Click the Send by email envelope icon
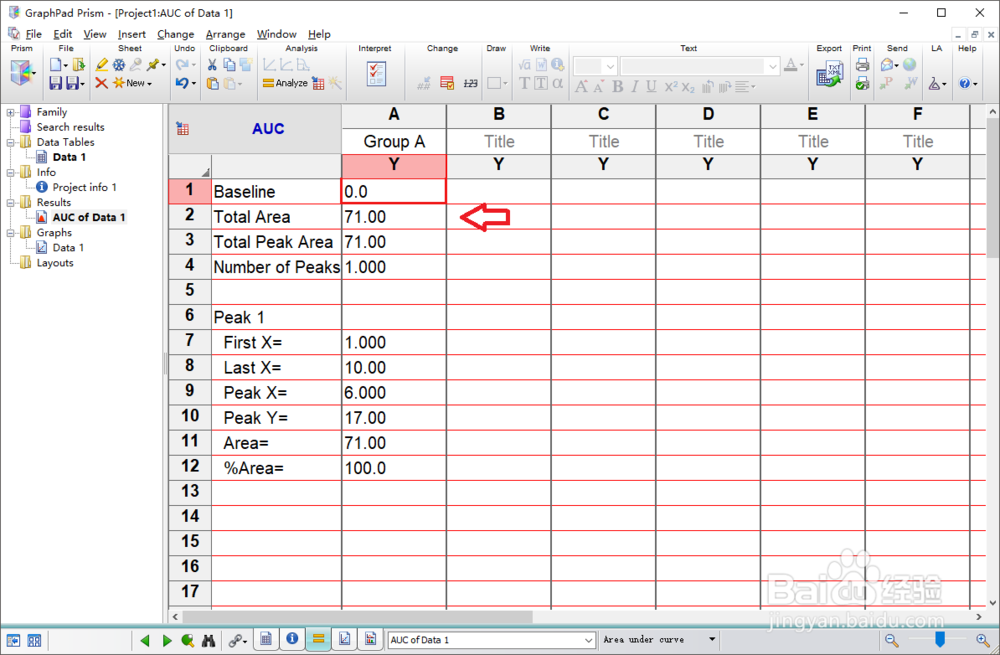This screenshot has width=1000, height=655. 887,64
